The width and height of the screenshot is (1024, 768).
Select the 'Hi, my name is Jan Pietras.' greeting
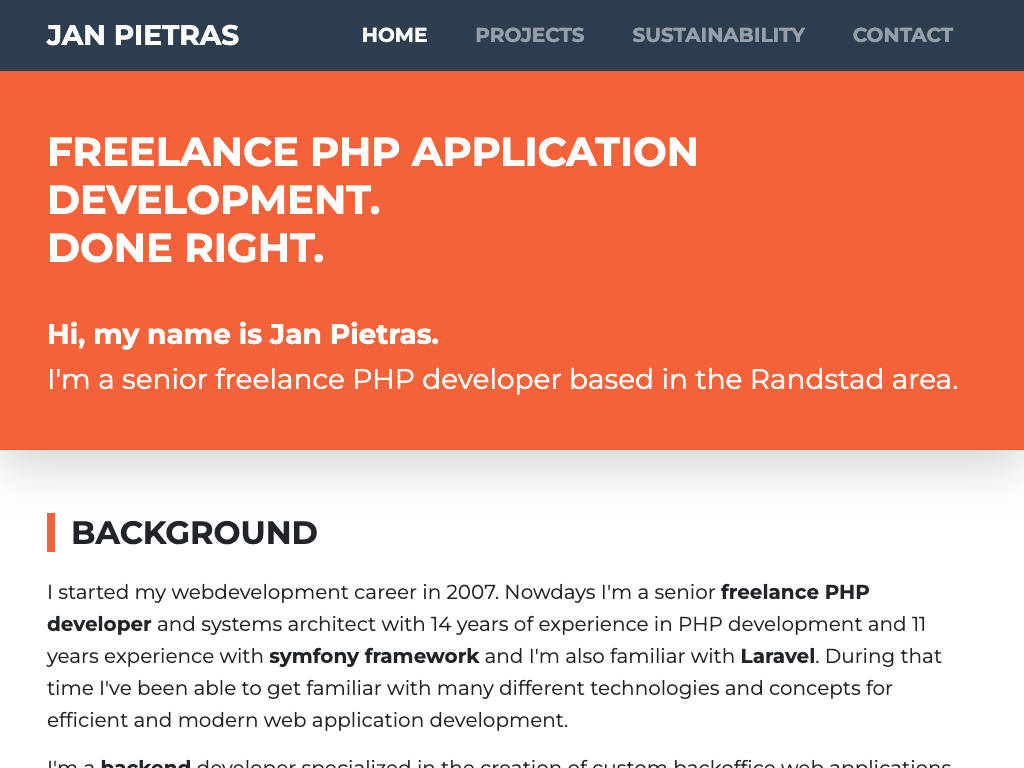tap(243, 334)
